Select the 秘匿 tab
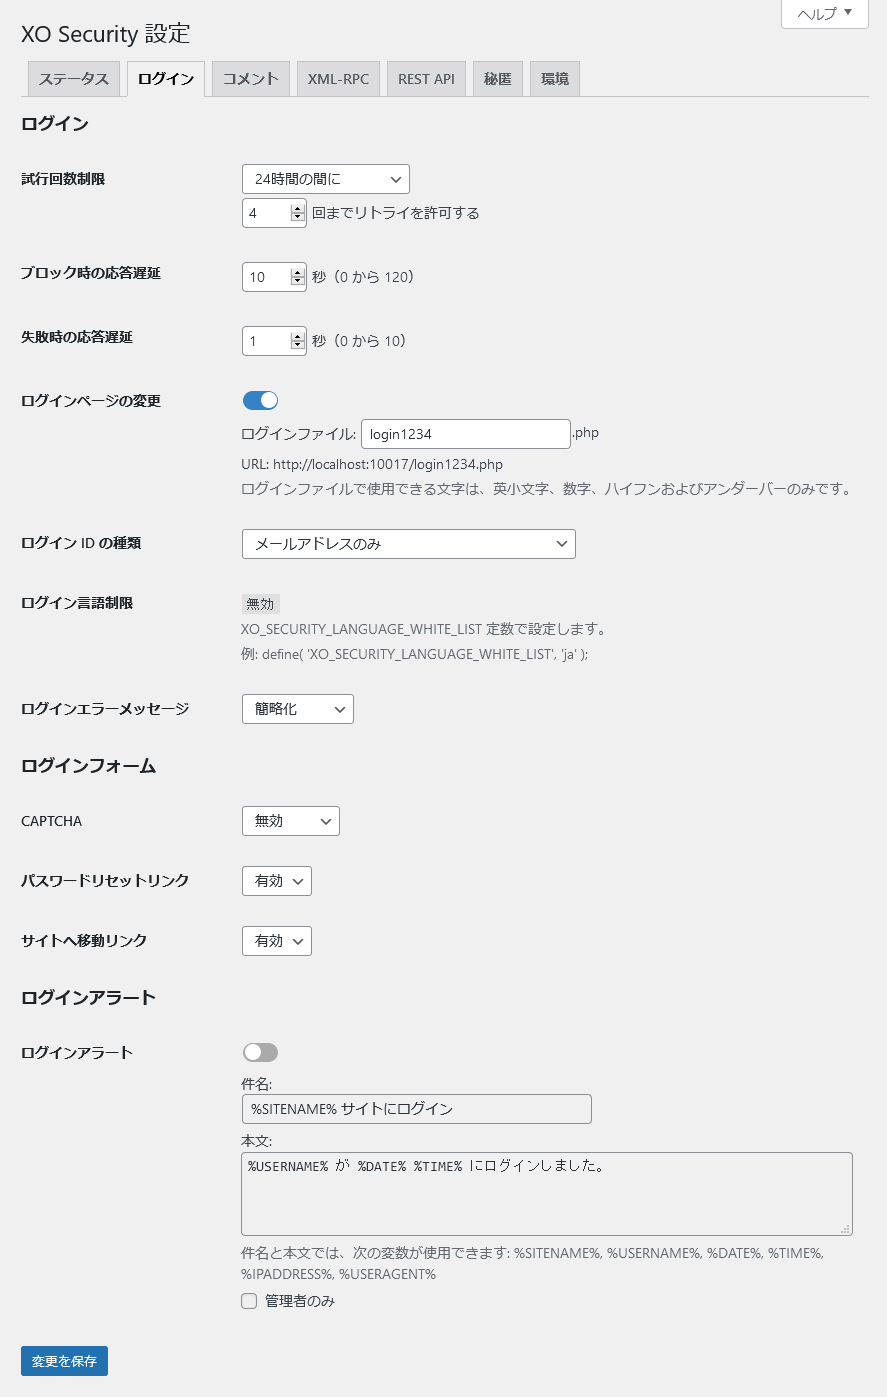Viewport: 887px width, 1397px height. 497,78
